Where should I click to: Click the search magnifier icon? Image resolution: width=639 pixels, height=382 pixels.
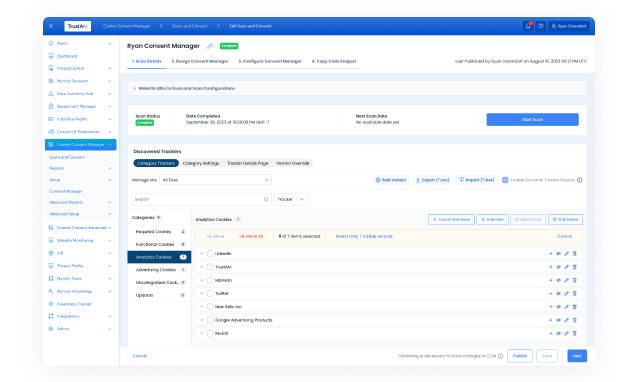coord(266,199)
